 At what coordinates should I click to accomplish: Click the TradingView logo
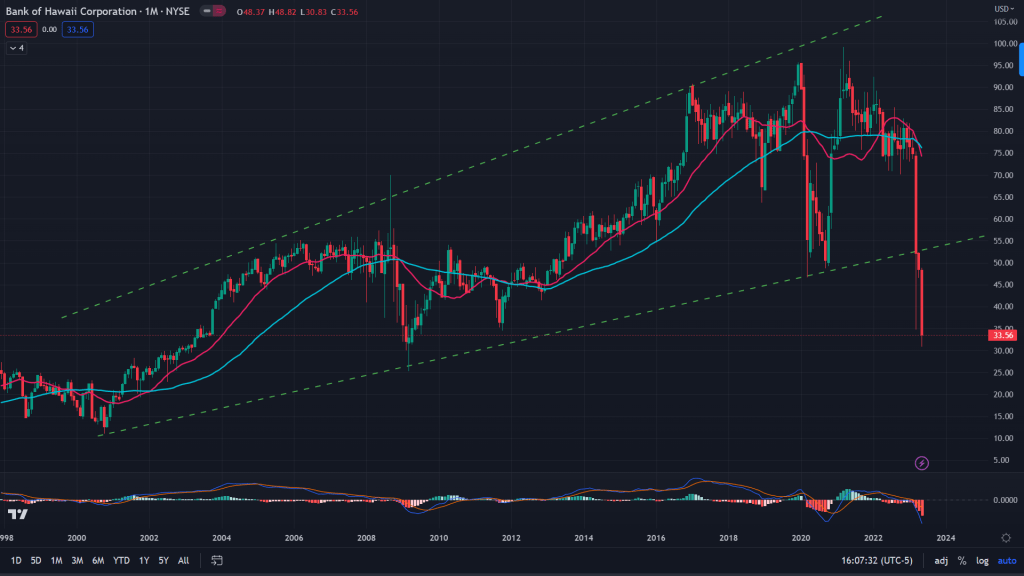pyautogui.click(x=17, y=514)
